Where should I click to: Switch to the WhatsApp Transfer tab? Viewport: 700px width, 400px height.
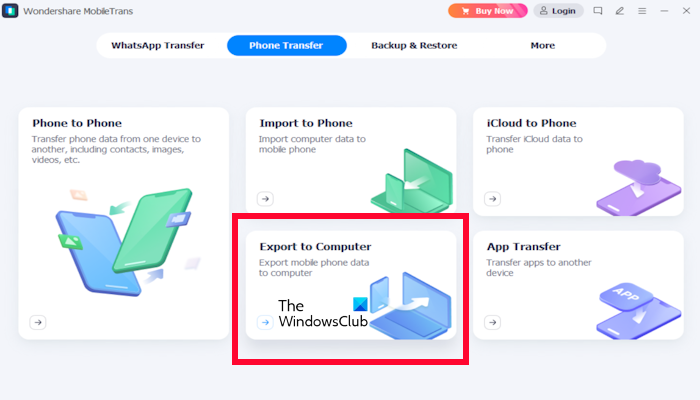coord(158,46)
